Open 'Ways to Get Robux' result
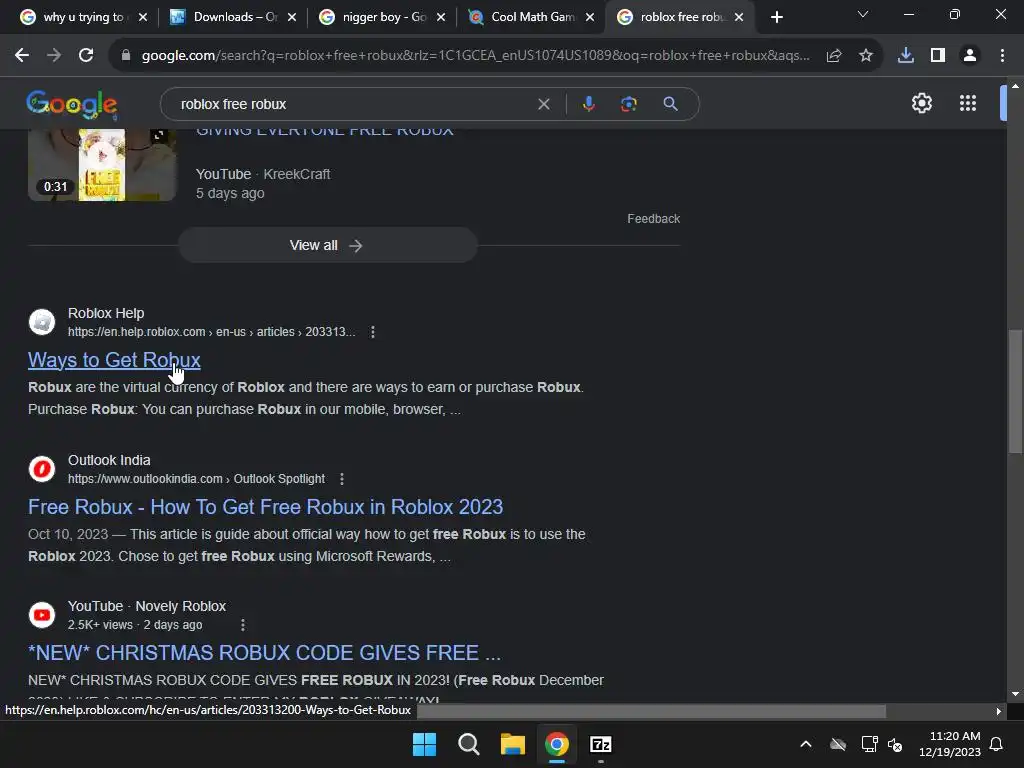The height and width of the screenshot is (768, 1024). pos(114,360)
